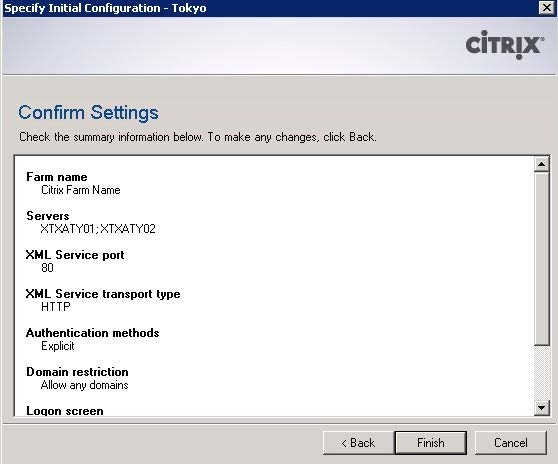Image resolution: width=558 pixels, height=464 pixels.
Task: Click the scrollbar down arrow
Action: pos(542,407)
